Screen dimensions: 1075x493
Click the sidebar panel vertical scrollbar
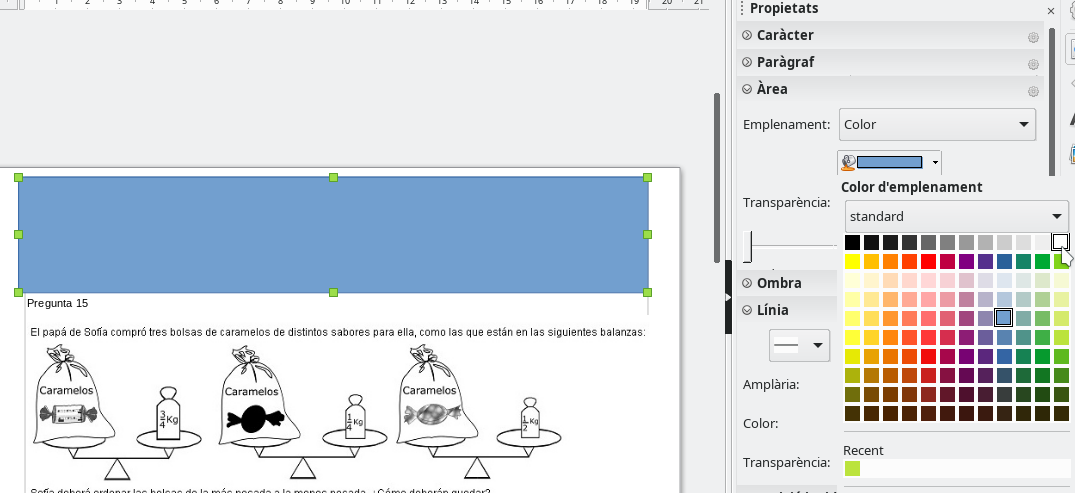pos(1050,101)
